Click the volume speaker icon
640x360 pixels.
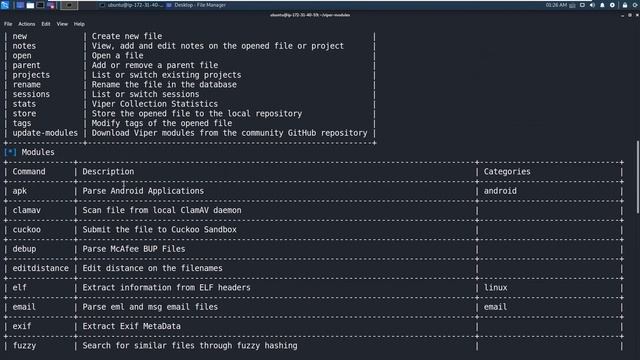click(x=592, y=5)
